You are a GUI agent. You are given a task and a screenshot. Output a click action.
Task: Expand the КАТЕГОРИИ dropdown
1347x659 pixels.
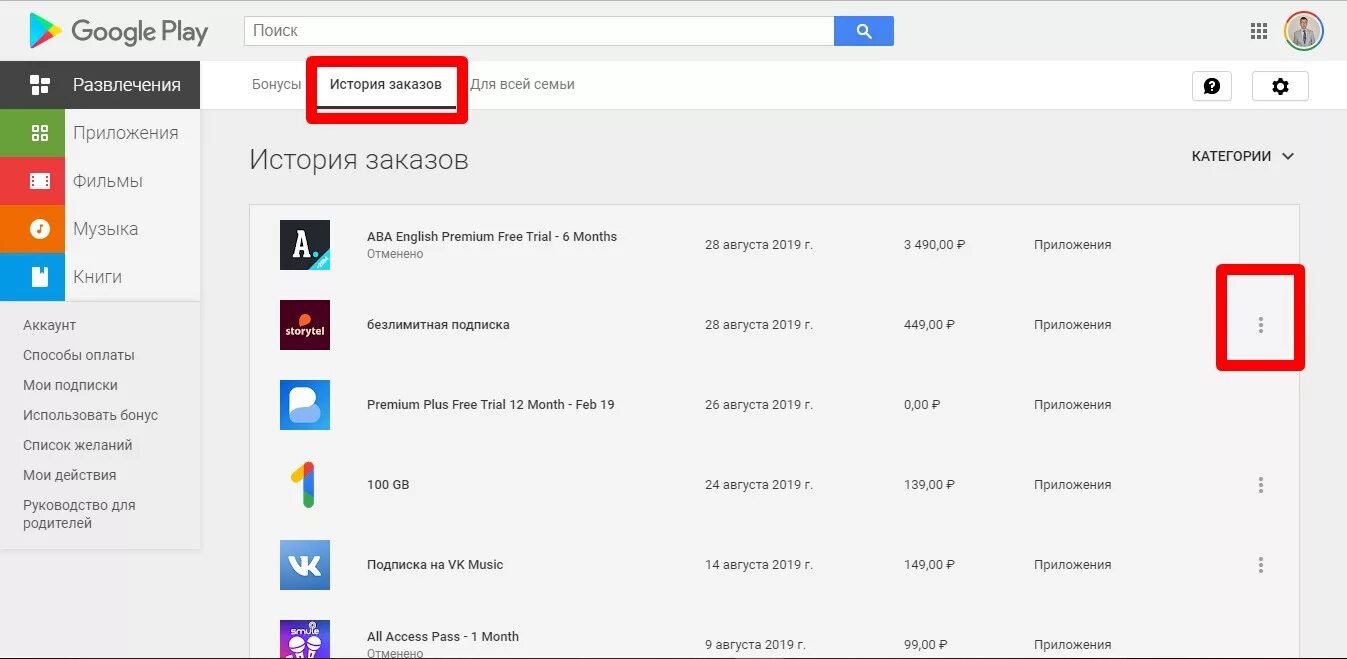tap(1243, 156)
